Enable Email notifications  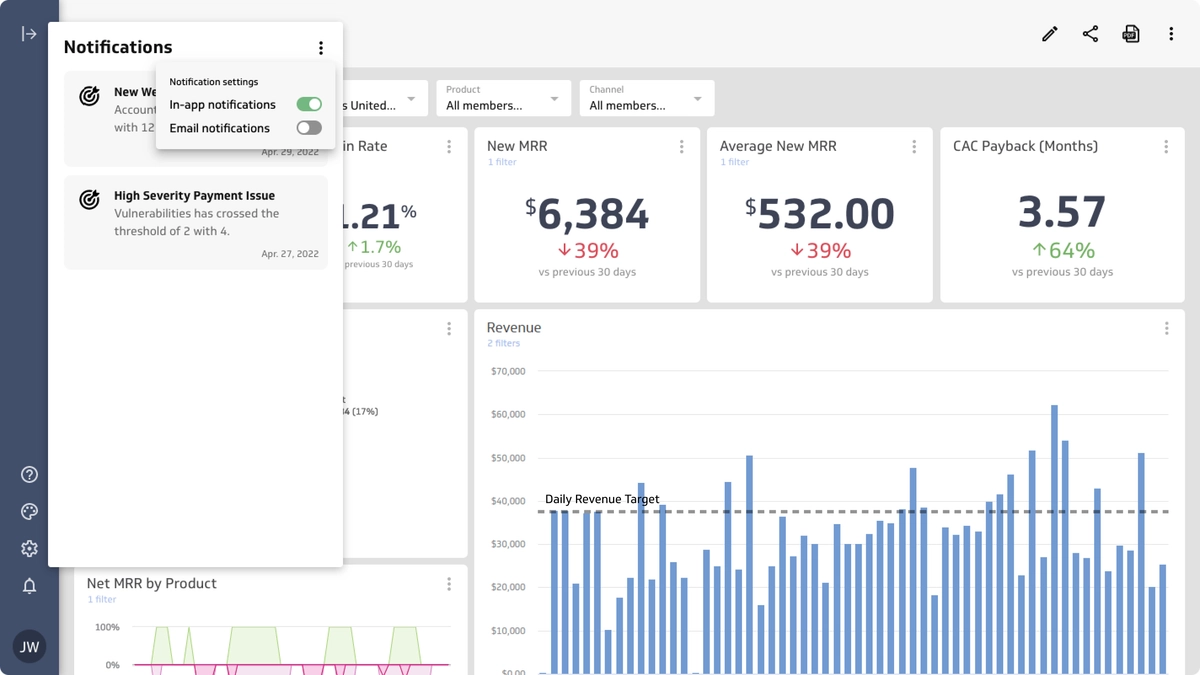coord(308,127)
